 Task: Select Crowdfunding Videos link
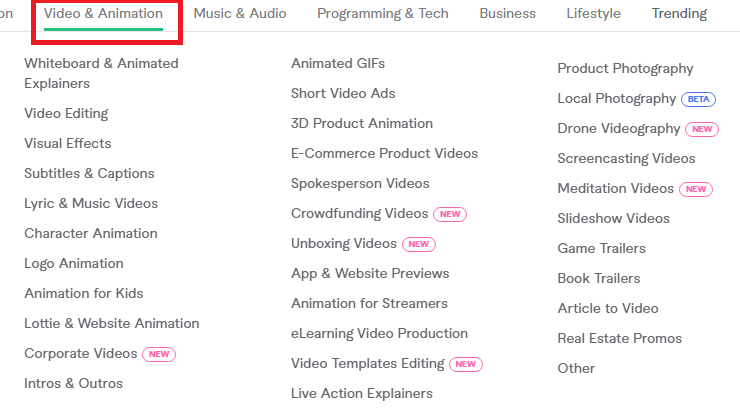[359, 213]
